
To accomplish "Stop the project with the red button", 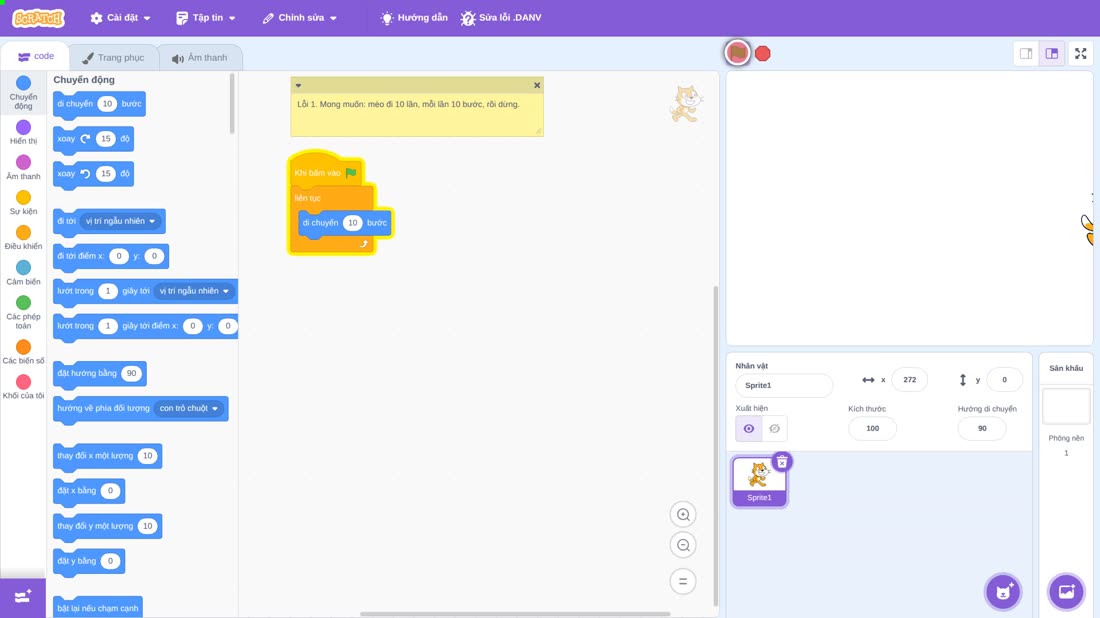I will point(763,53).
